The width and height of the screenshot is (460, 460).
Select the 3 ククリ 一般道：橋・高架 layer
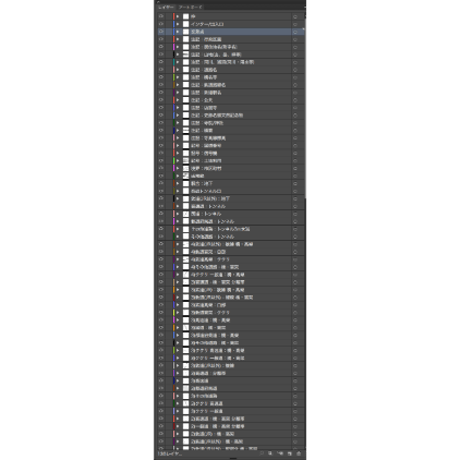click(x=230, y=358)
